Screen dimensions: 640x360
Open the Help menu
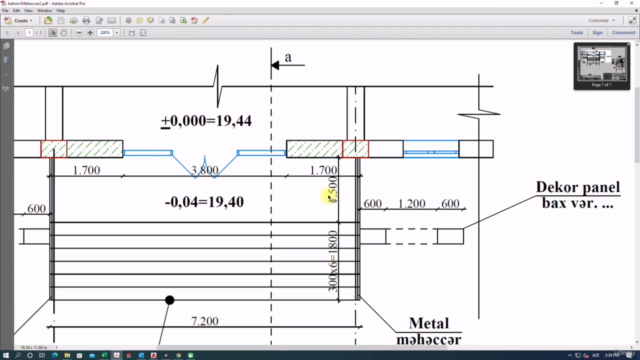(x=60, y=11)
